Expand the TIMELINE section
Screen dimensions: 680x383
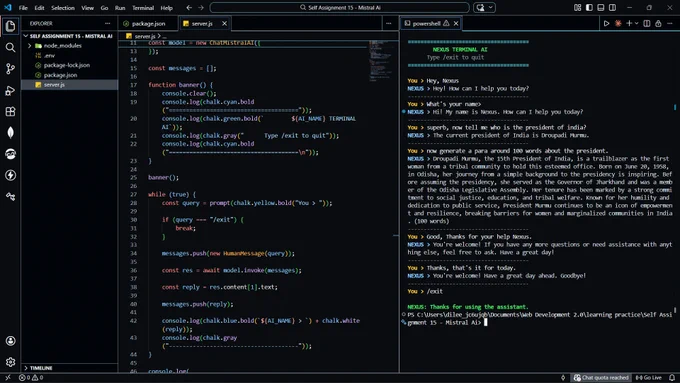(69, 368)
